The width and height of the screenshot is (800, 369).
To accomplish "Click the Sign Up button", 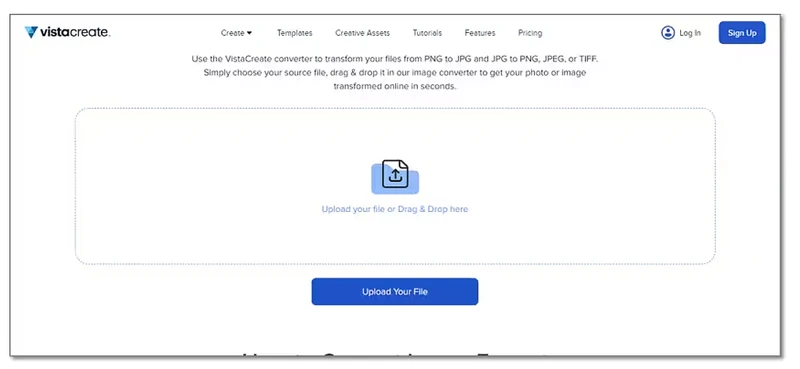I will coord(742,33).
